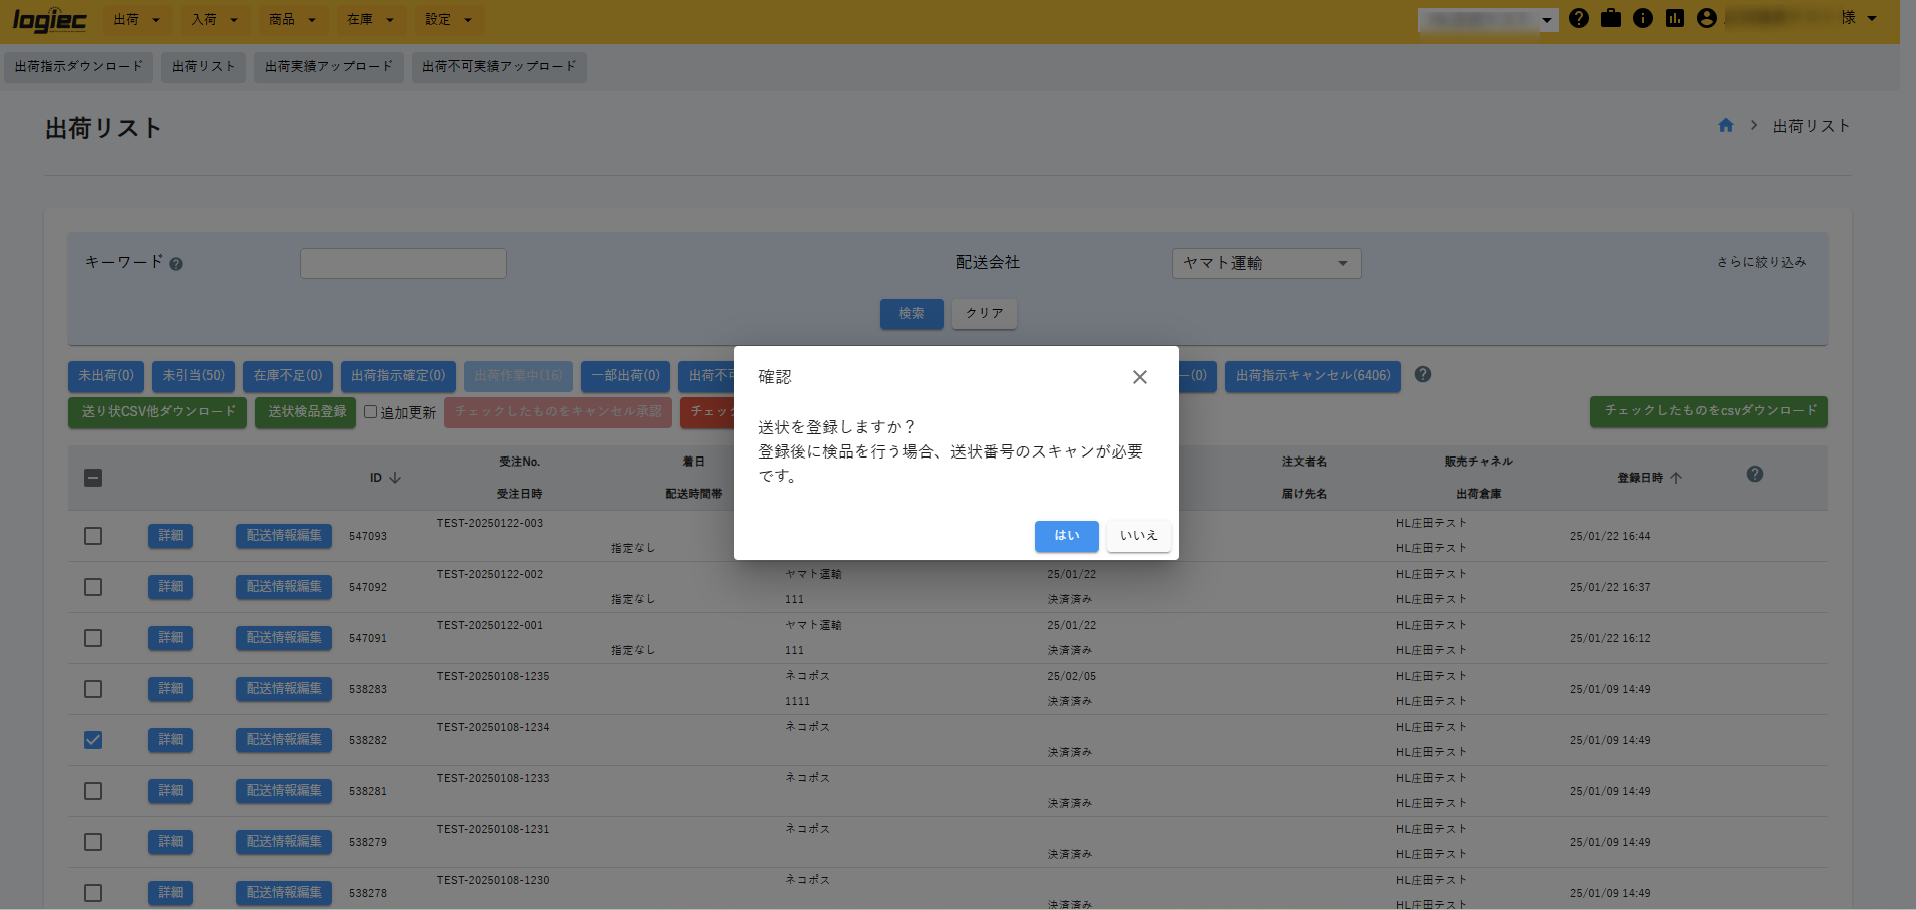Screen dimensions: 1916x910
Task: Click the briefcase icon in the top bar
Action: [1610, 18]
